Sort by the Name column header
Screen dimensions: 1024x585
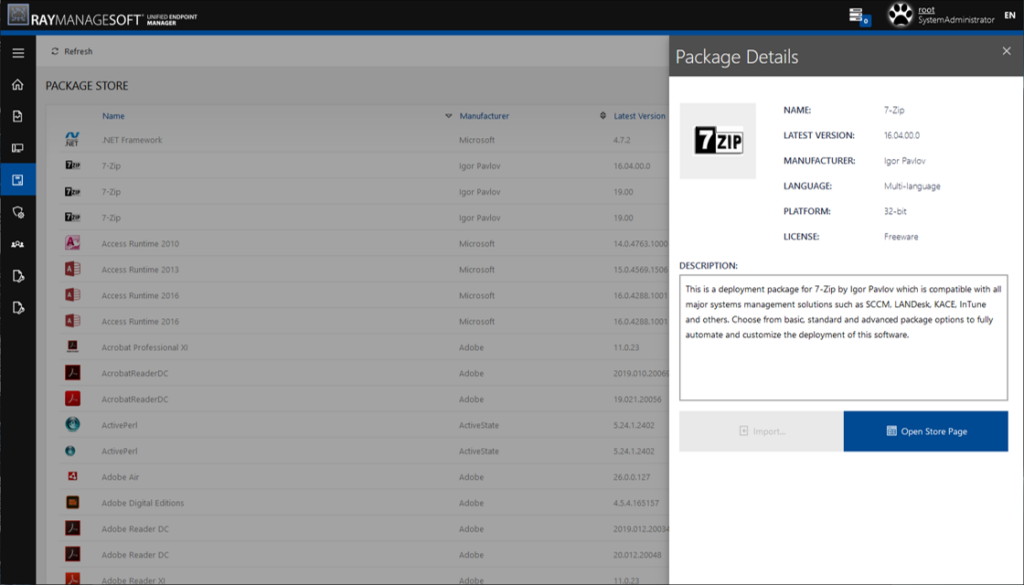pos(113,116)
